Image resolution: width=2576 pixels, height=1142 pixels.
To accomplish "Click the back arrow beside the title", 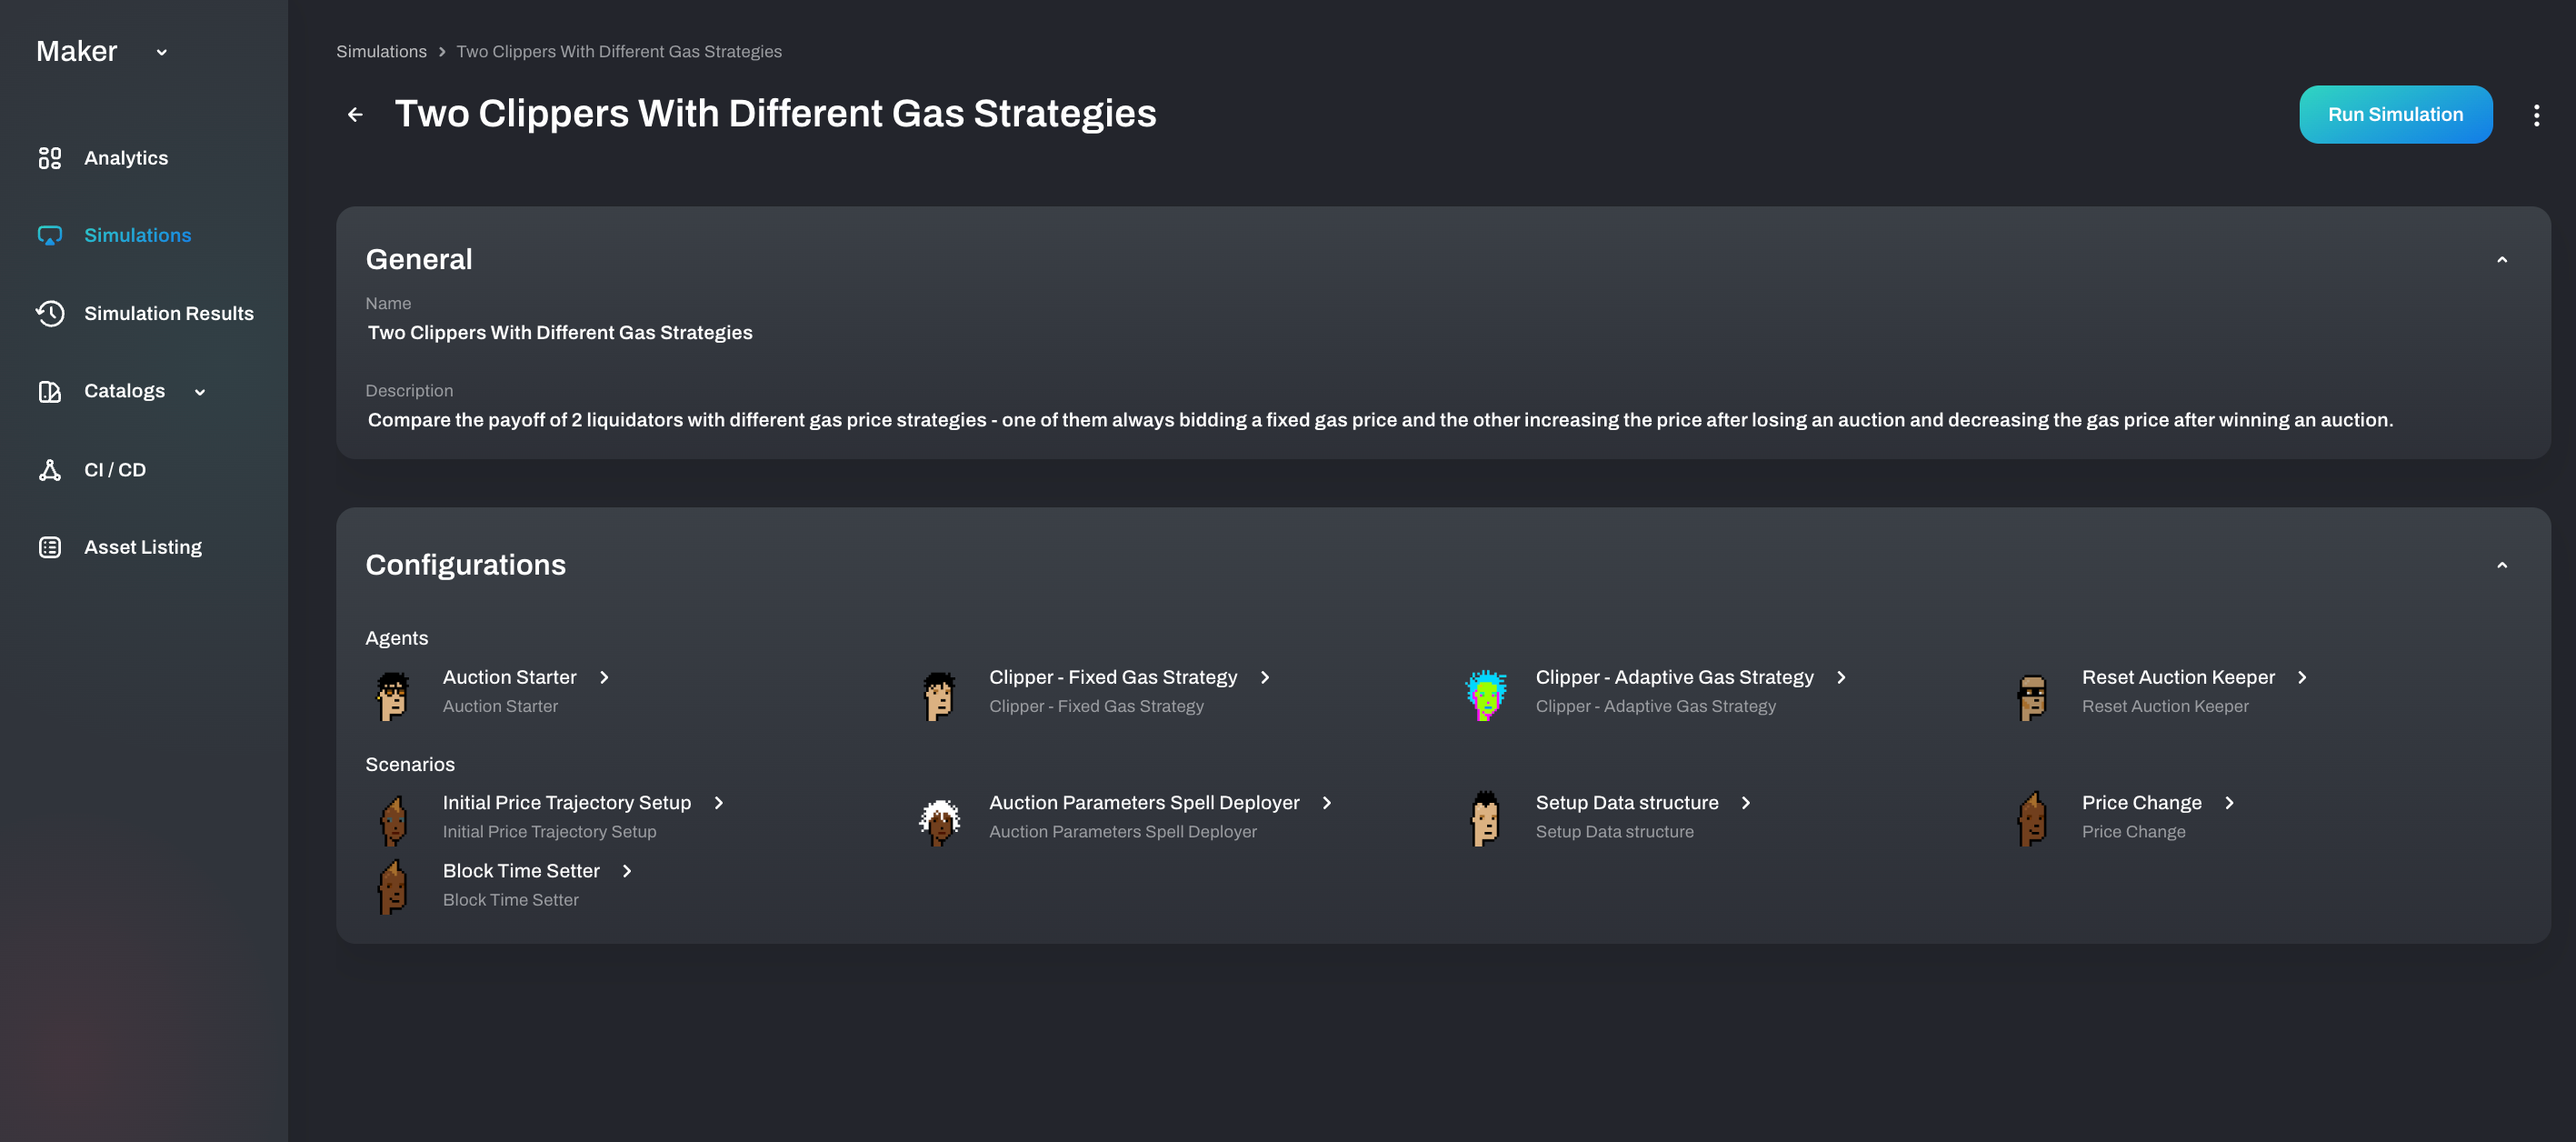I will pyautogui.click(x=355, y=115).
